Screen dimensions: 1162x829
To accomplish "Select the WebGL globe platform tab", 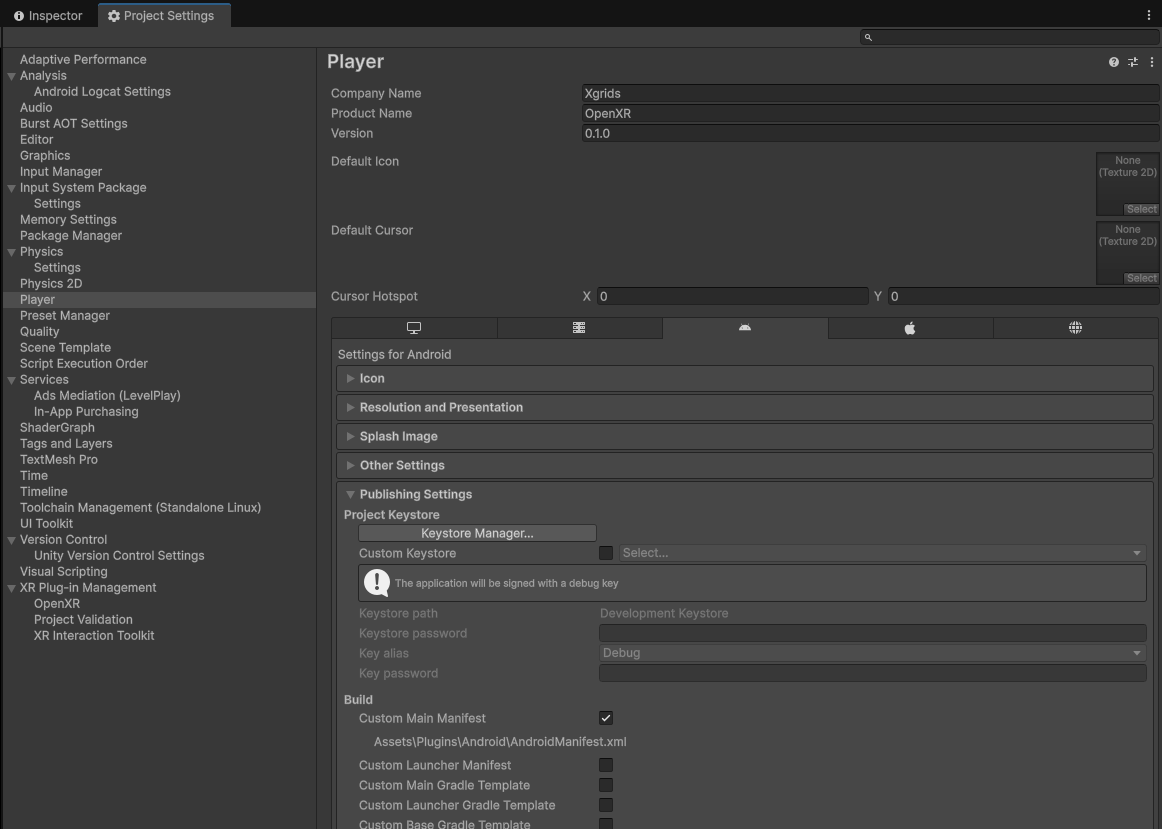I will pyautogui.click(x=1075, y=327).
